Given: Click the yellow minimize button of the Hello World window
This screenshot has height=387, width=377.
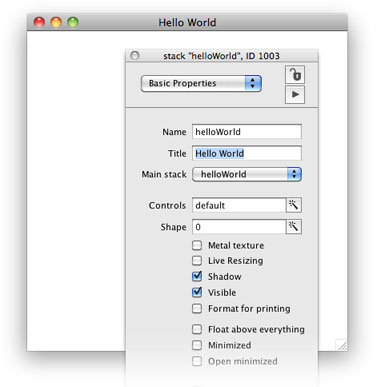Looking at the screenshot, I should (56, 22).
